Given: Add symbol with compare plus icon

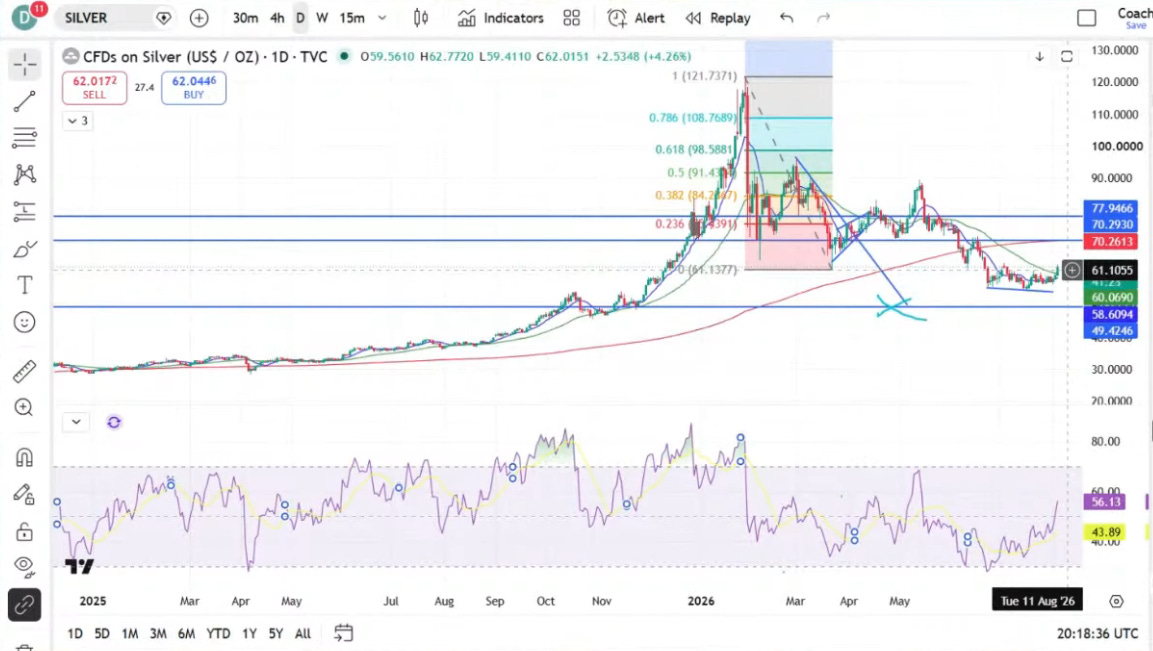Looking at the screenshot, I should pyautogui.click(x=199, y=18).
